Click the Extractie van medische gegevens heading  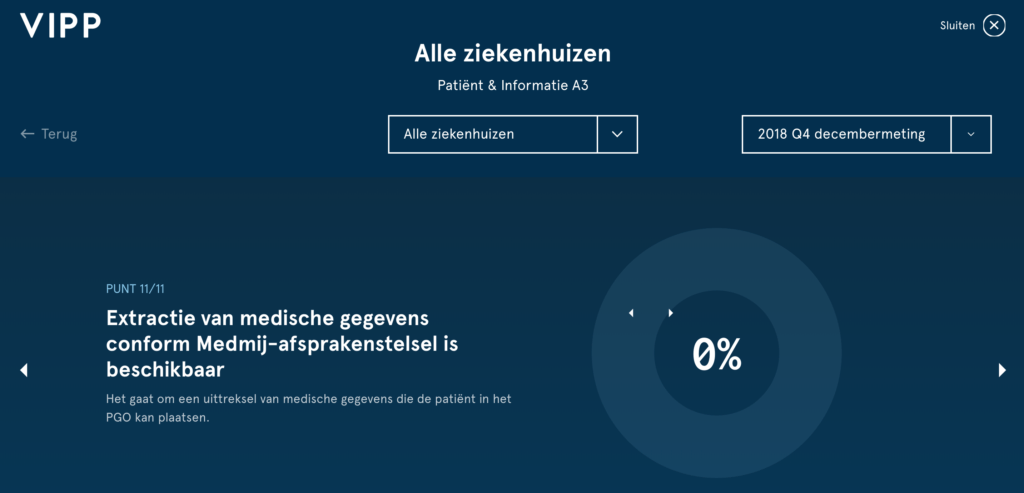point(282,344)
